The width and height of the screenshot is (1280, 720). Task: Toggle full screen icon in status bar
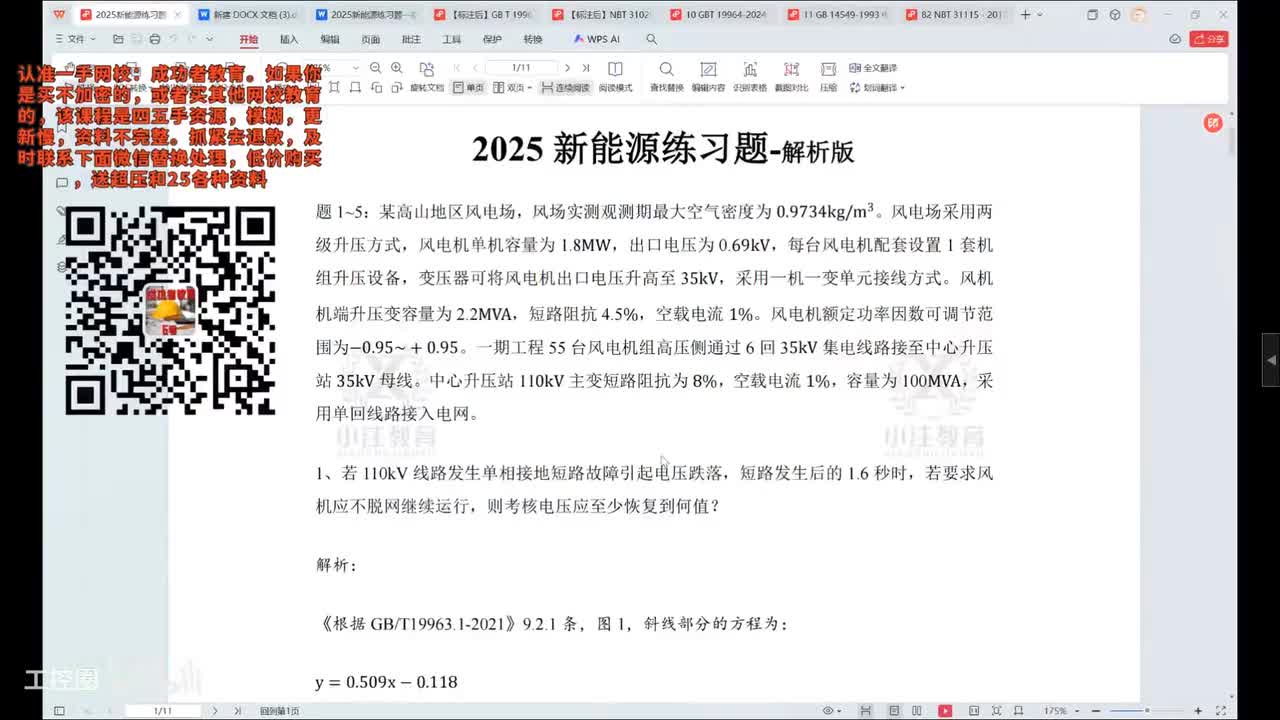1222,711
